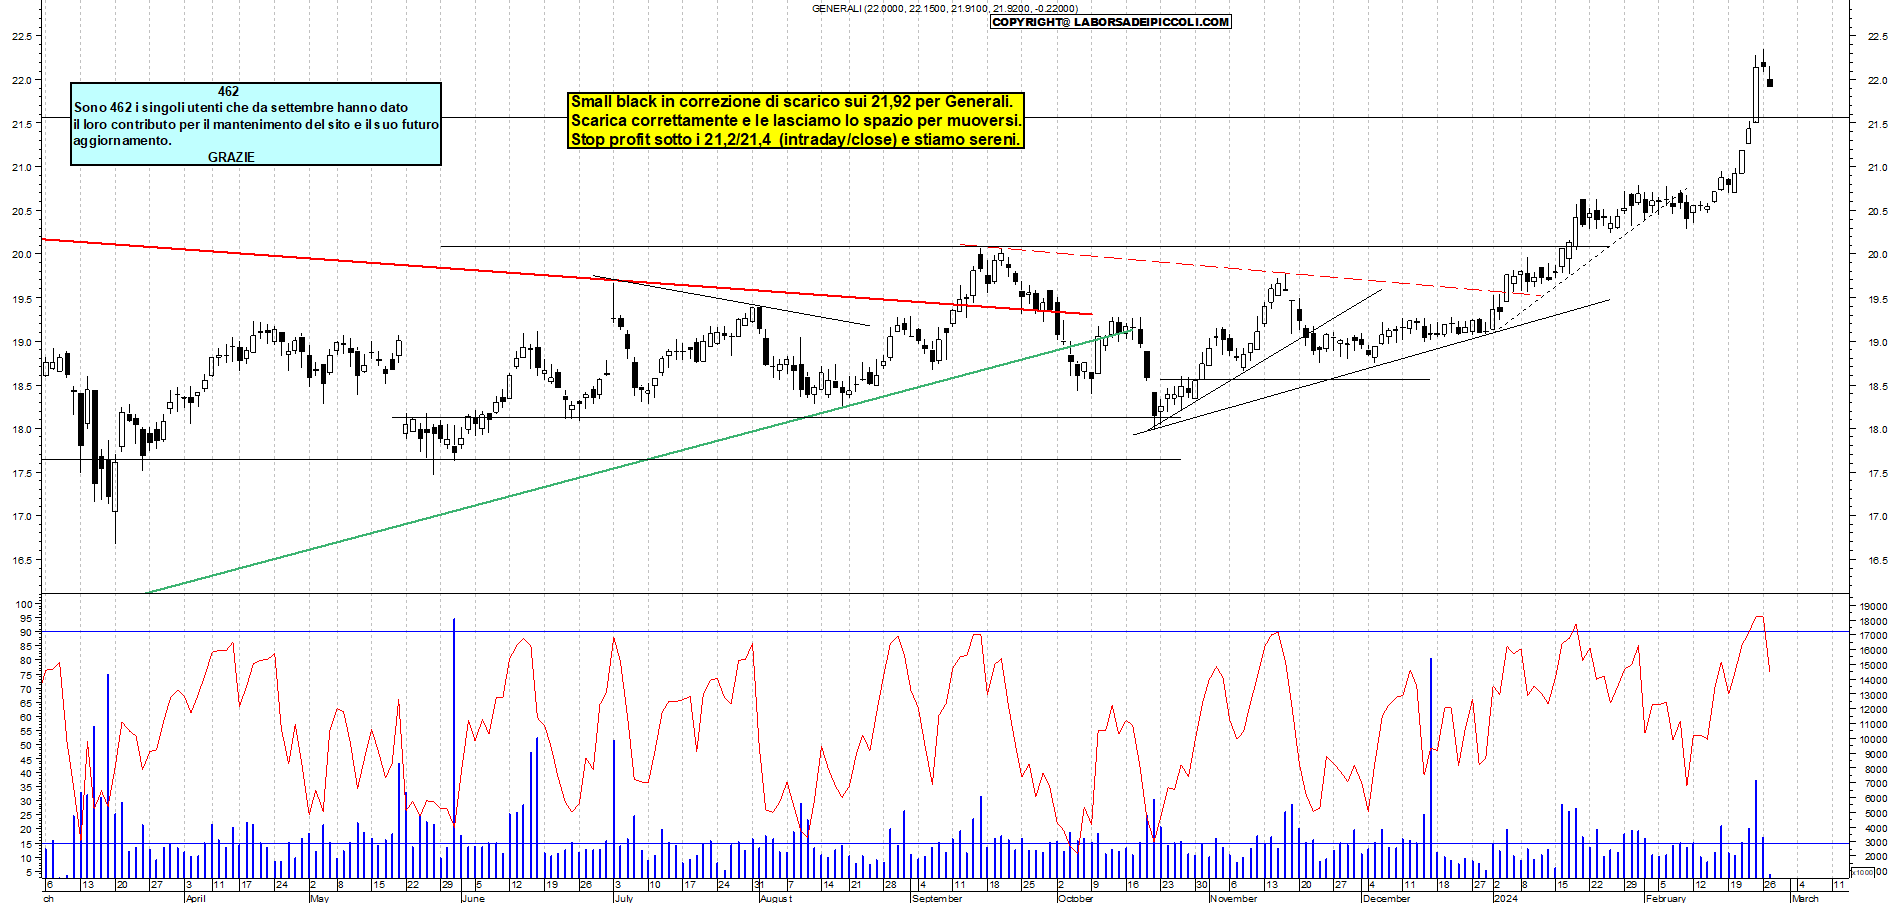
Task: Click the 100 value on the oscillator scale
Action: coord(25,605)
